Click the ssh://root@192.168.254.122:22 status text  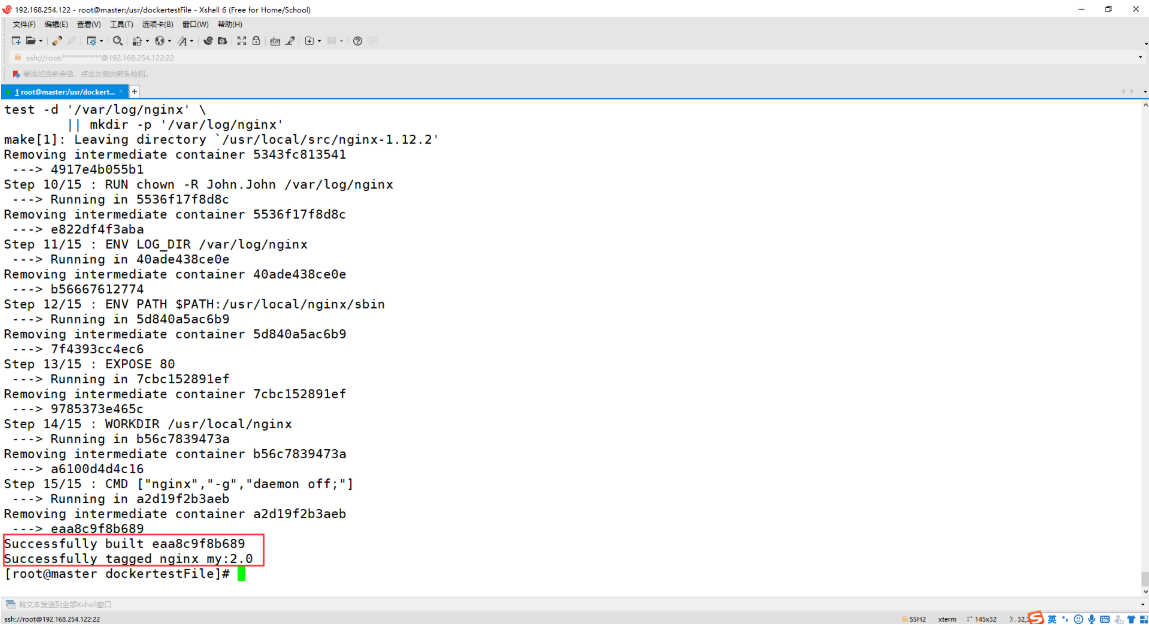(x=52, y=619)
